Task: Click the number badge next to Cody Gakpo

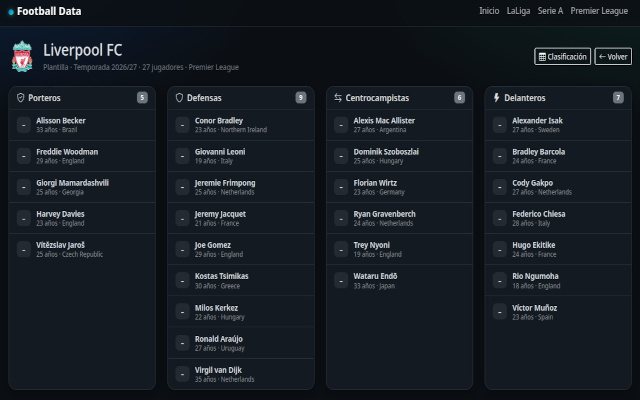Action: pyautogui.click(x=500, y=187)
